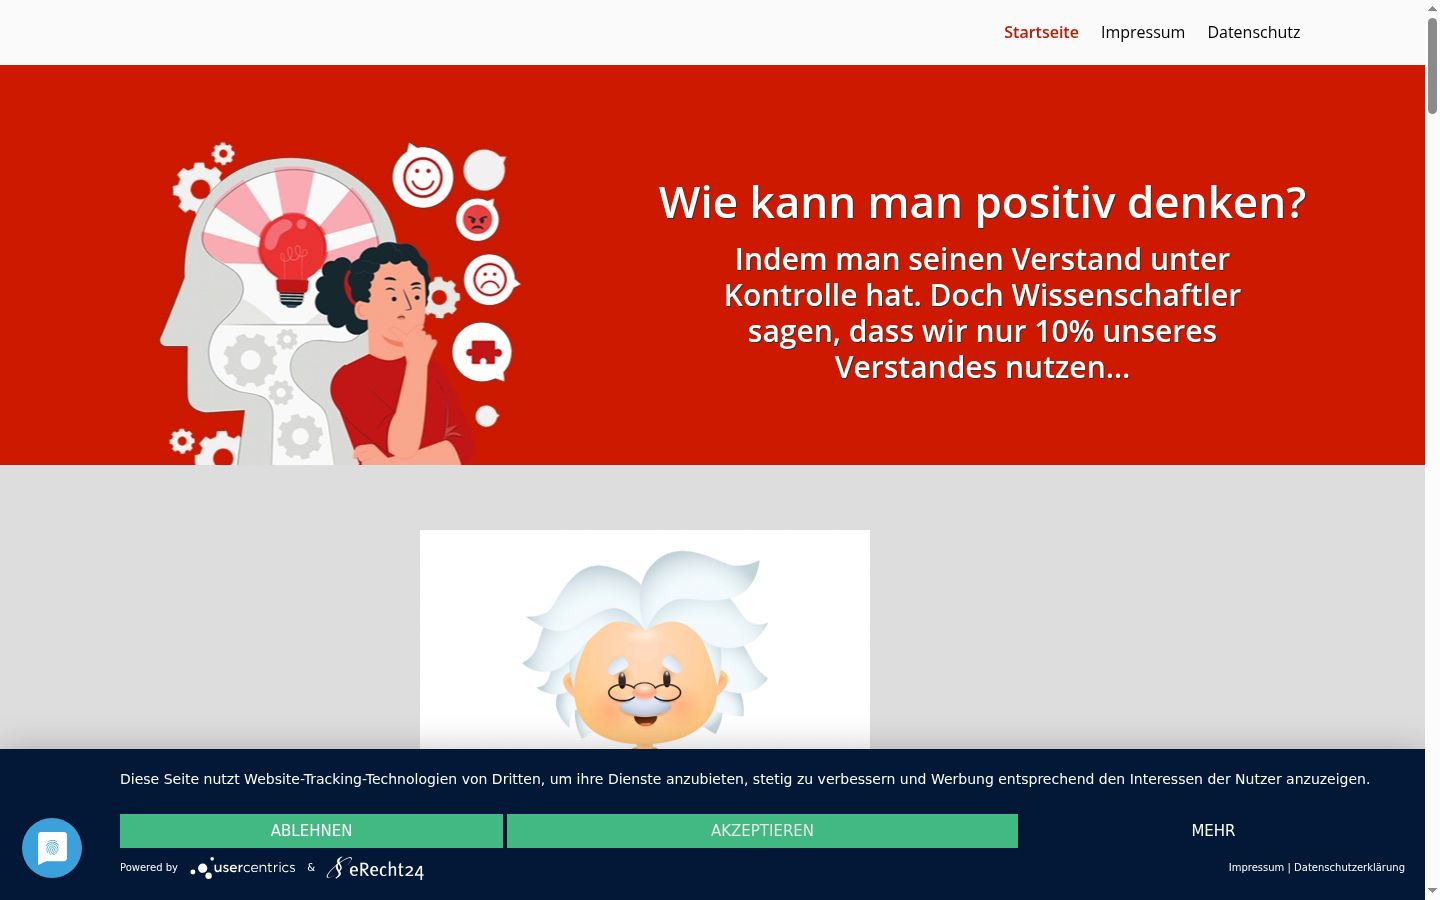
Task: Click the eRecht24 logo
Action: (375, 868)
